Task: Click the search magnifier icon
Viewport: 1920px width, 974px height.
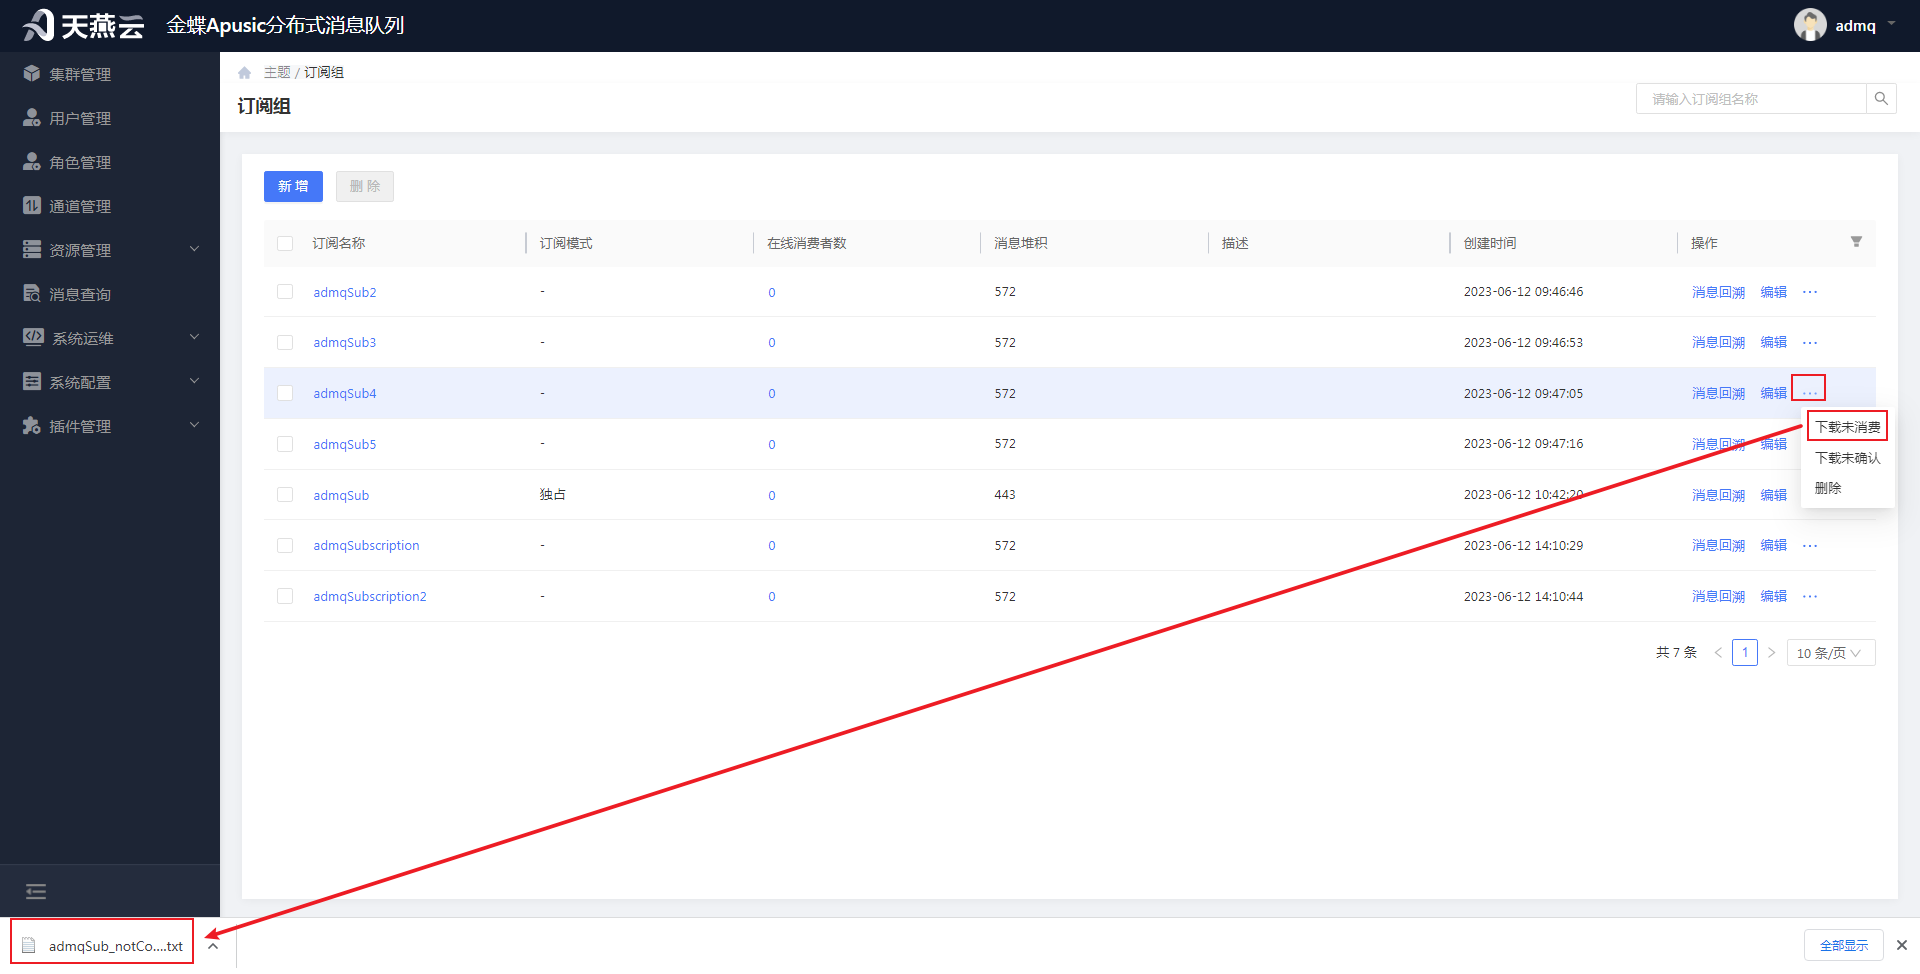Action: pos(1881,99)
